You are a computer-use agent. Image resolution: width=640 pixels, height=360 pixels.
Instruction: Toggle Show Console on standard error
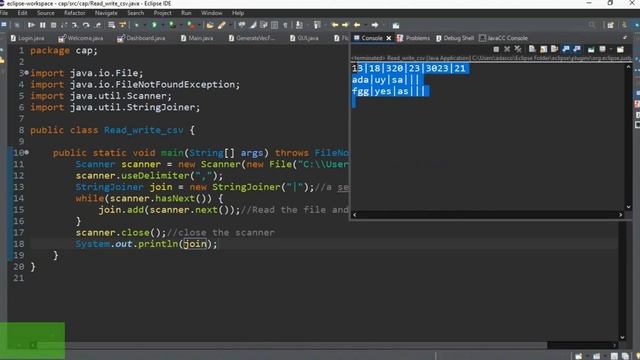577,49
